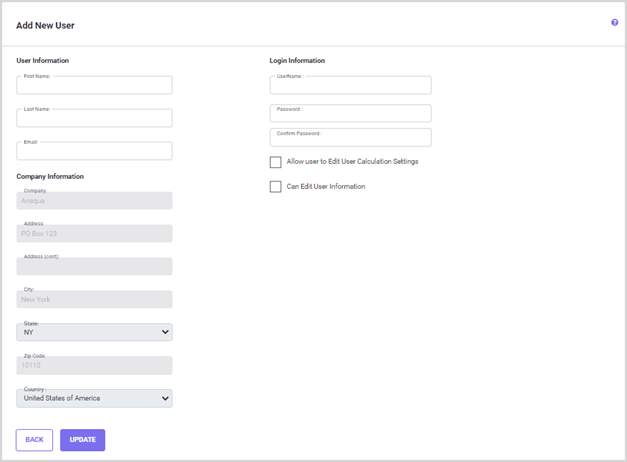Click the disabled Company field showing Anaqua
Image resolution: width=627 pixels, height=462 pixels.
(x=94, y=200)
